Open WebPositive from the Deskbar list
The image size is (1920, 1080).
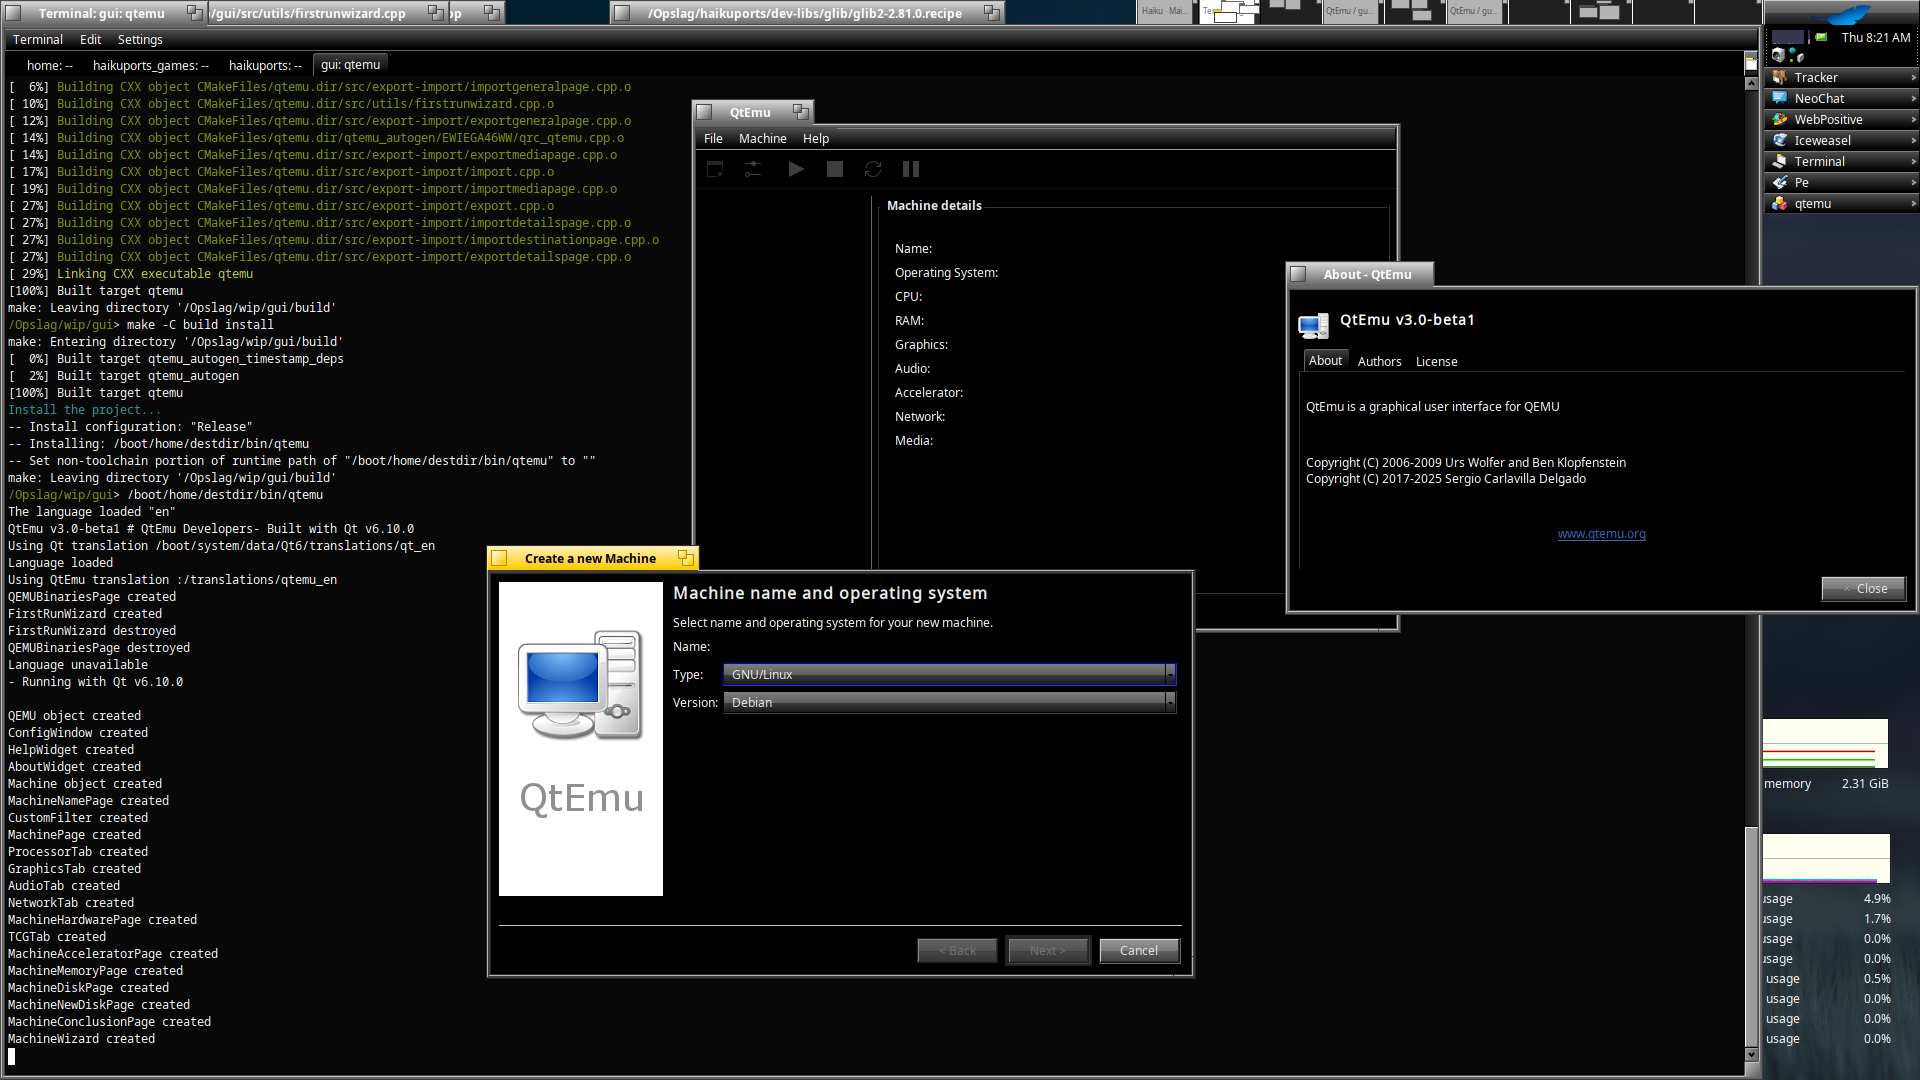click(x=1827, y=119)
